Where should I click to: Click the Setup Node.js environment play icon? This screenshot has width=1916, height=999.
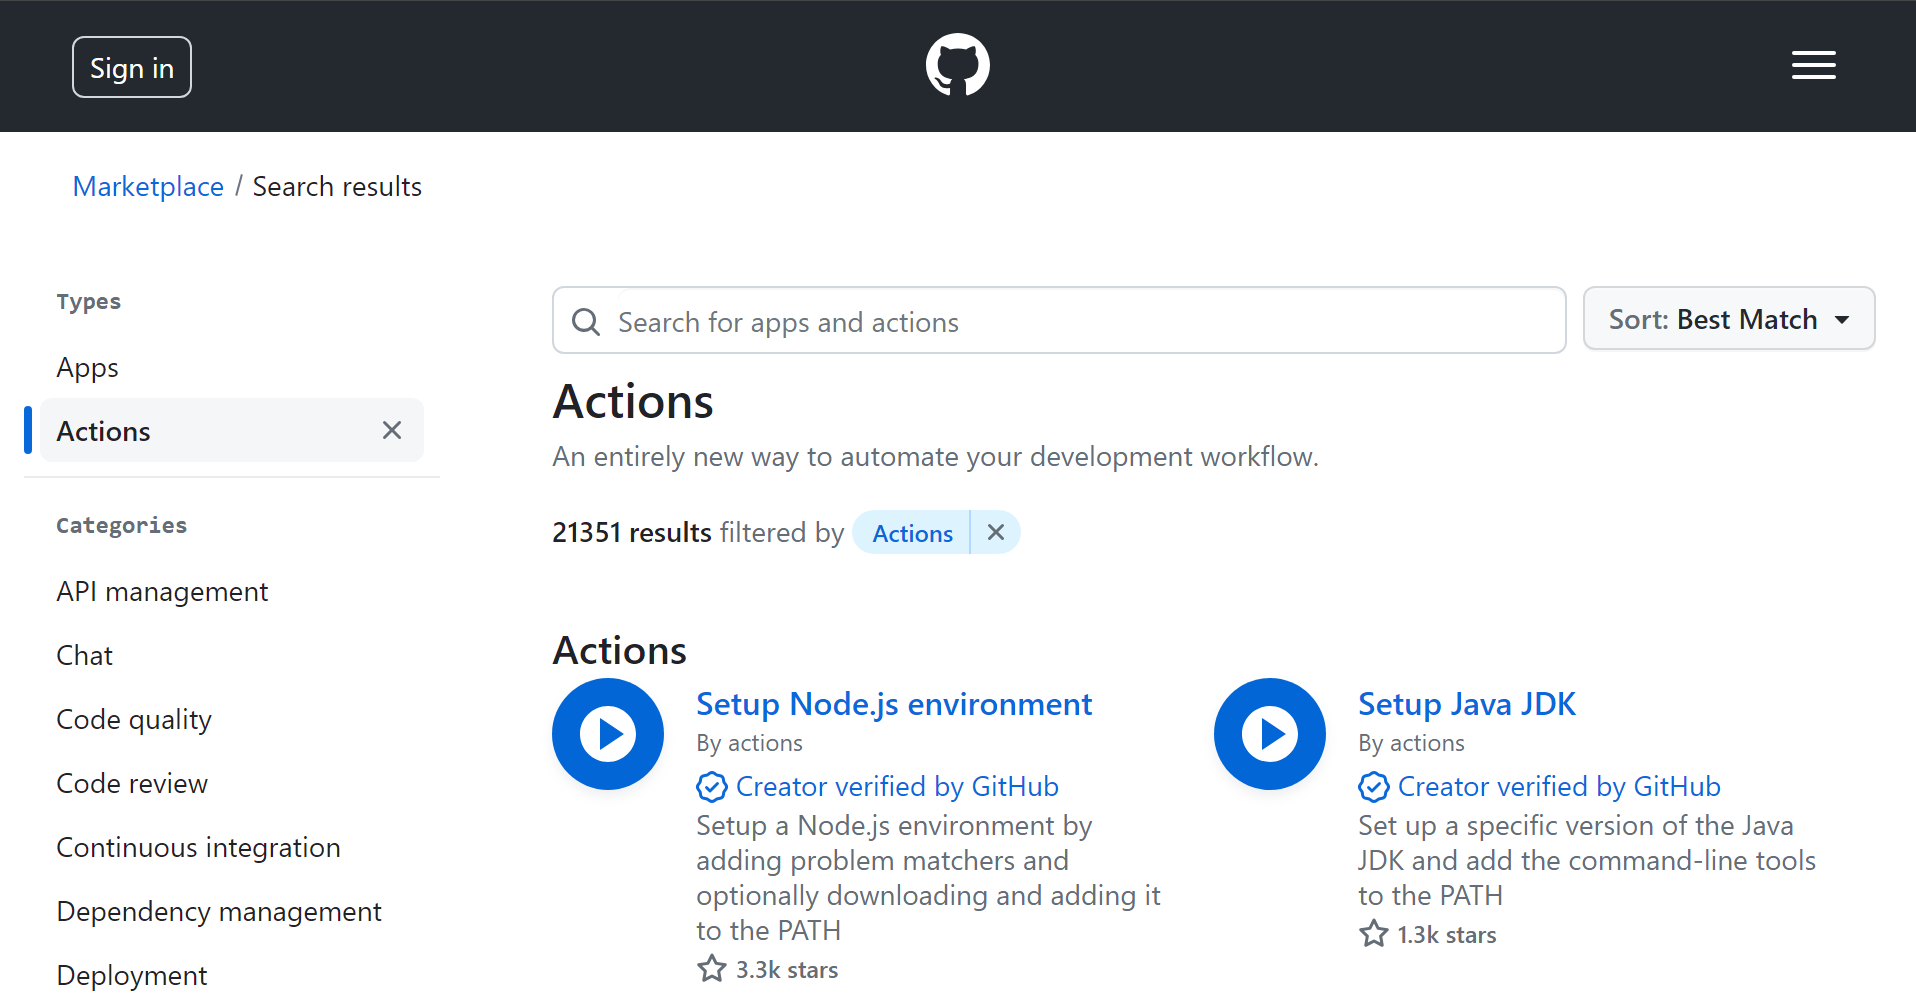coord(608,734)
